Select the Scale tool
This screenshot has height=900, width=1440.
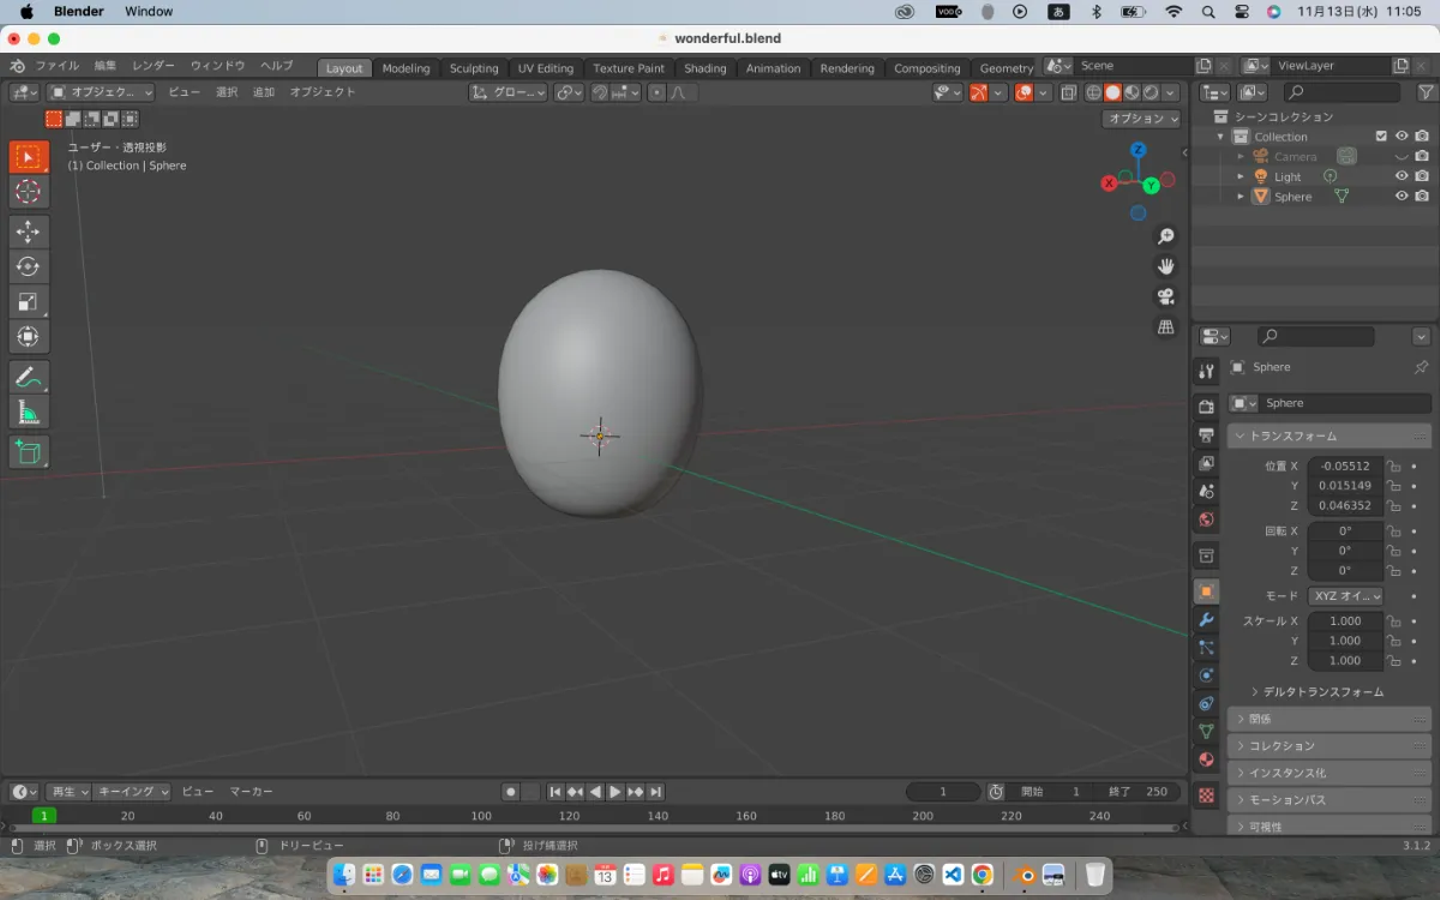click(28, 302)
